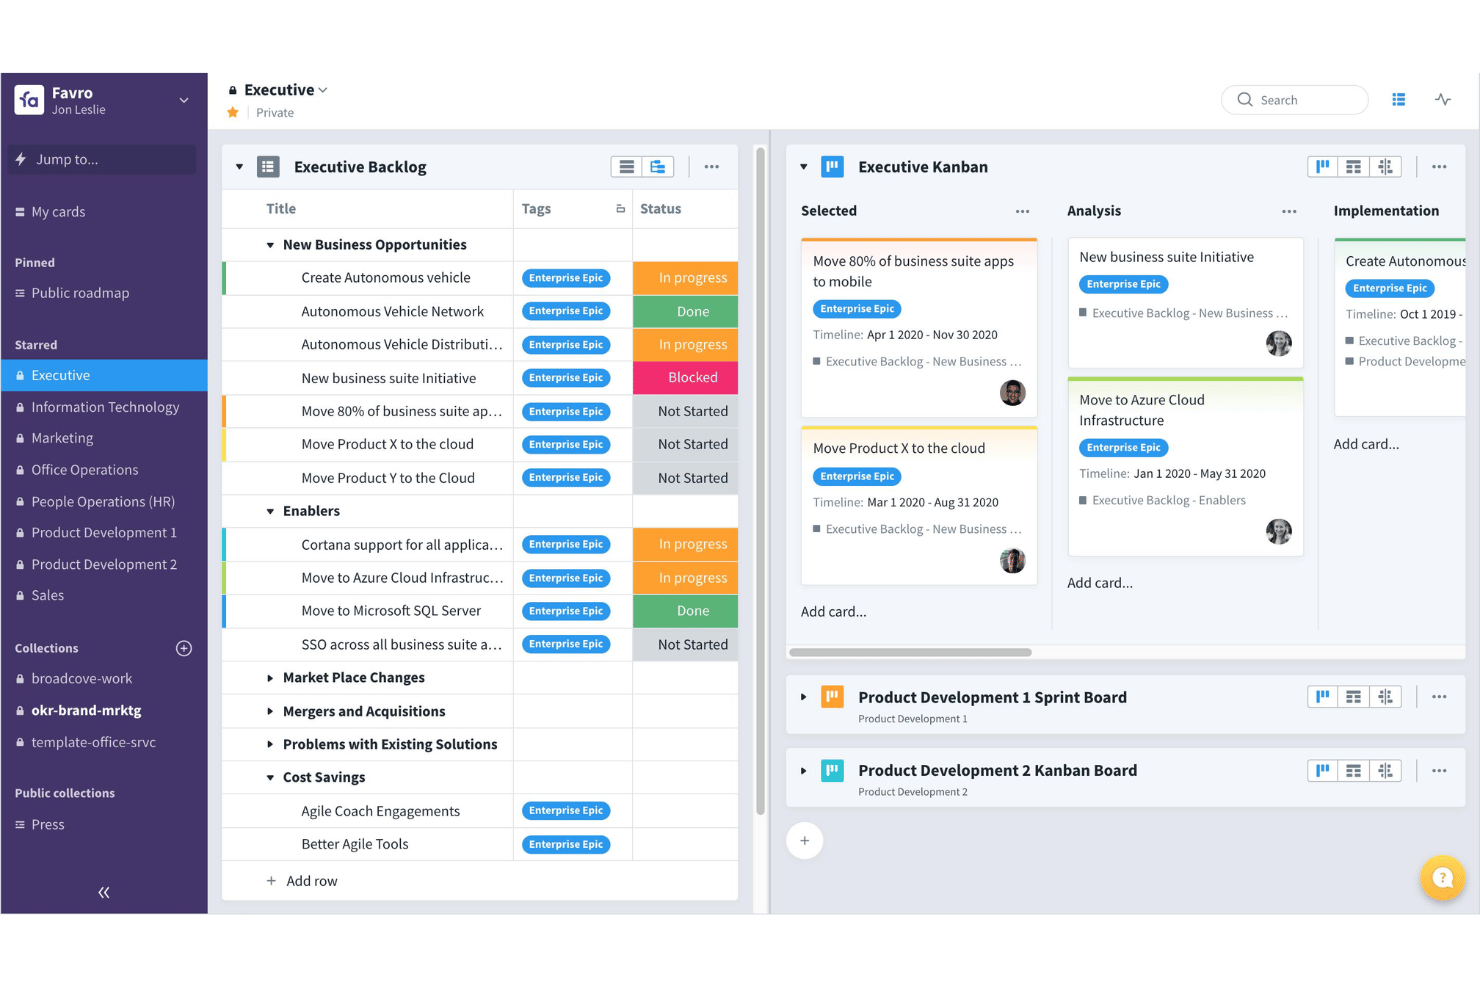Add a new widget with plus button
Viewport: 1480px width, 987px height.
(x=805, y=841)
